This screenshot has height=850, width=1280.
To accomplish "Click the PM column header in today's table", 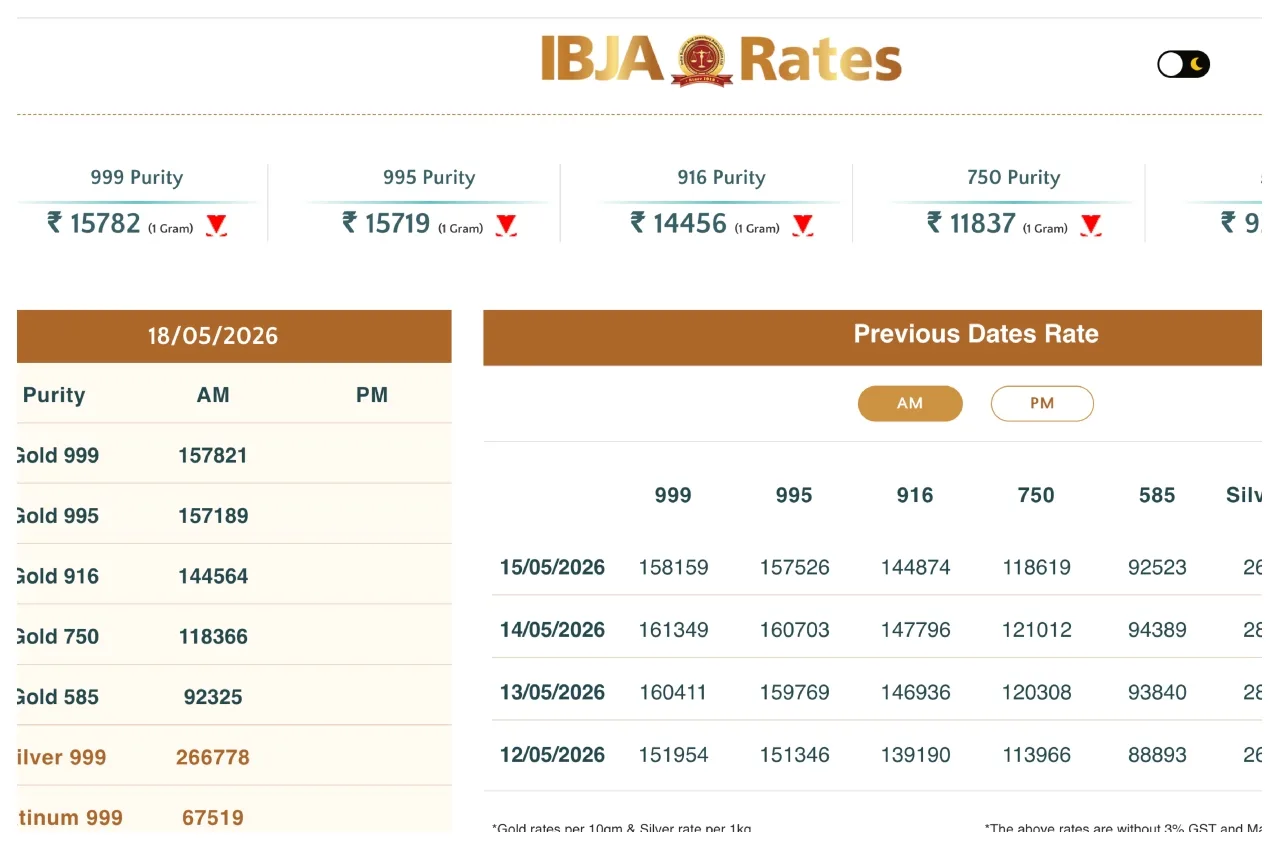I will (x=372, y=395).
